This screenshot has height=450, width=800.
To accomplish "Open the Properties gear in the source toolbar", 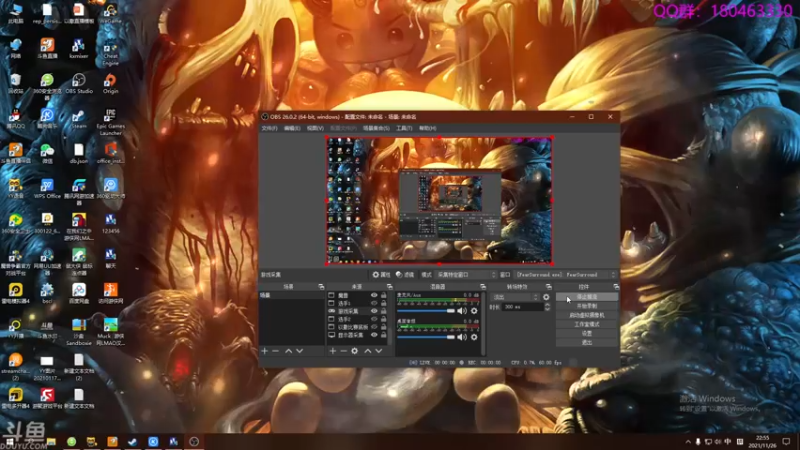I will [x=381, y=274].
